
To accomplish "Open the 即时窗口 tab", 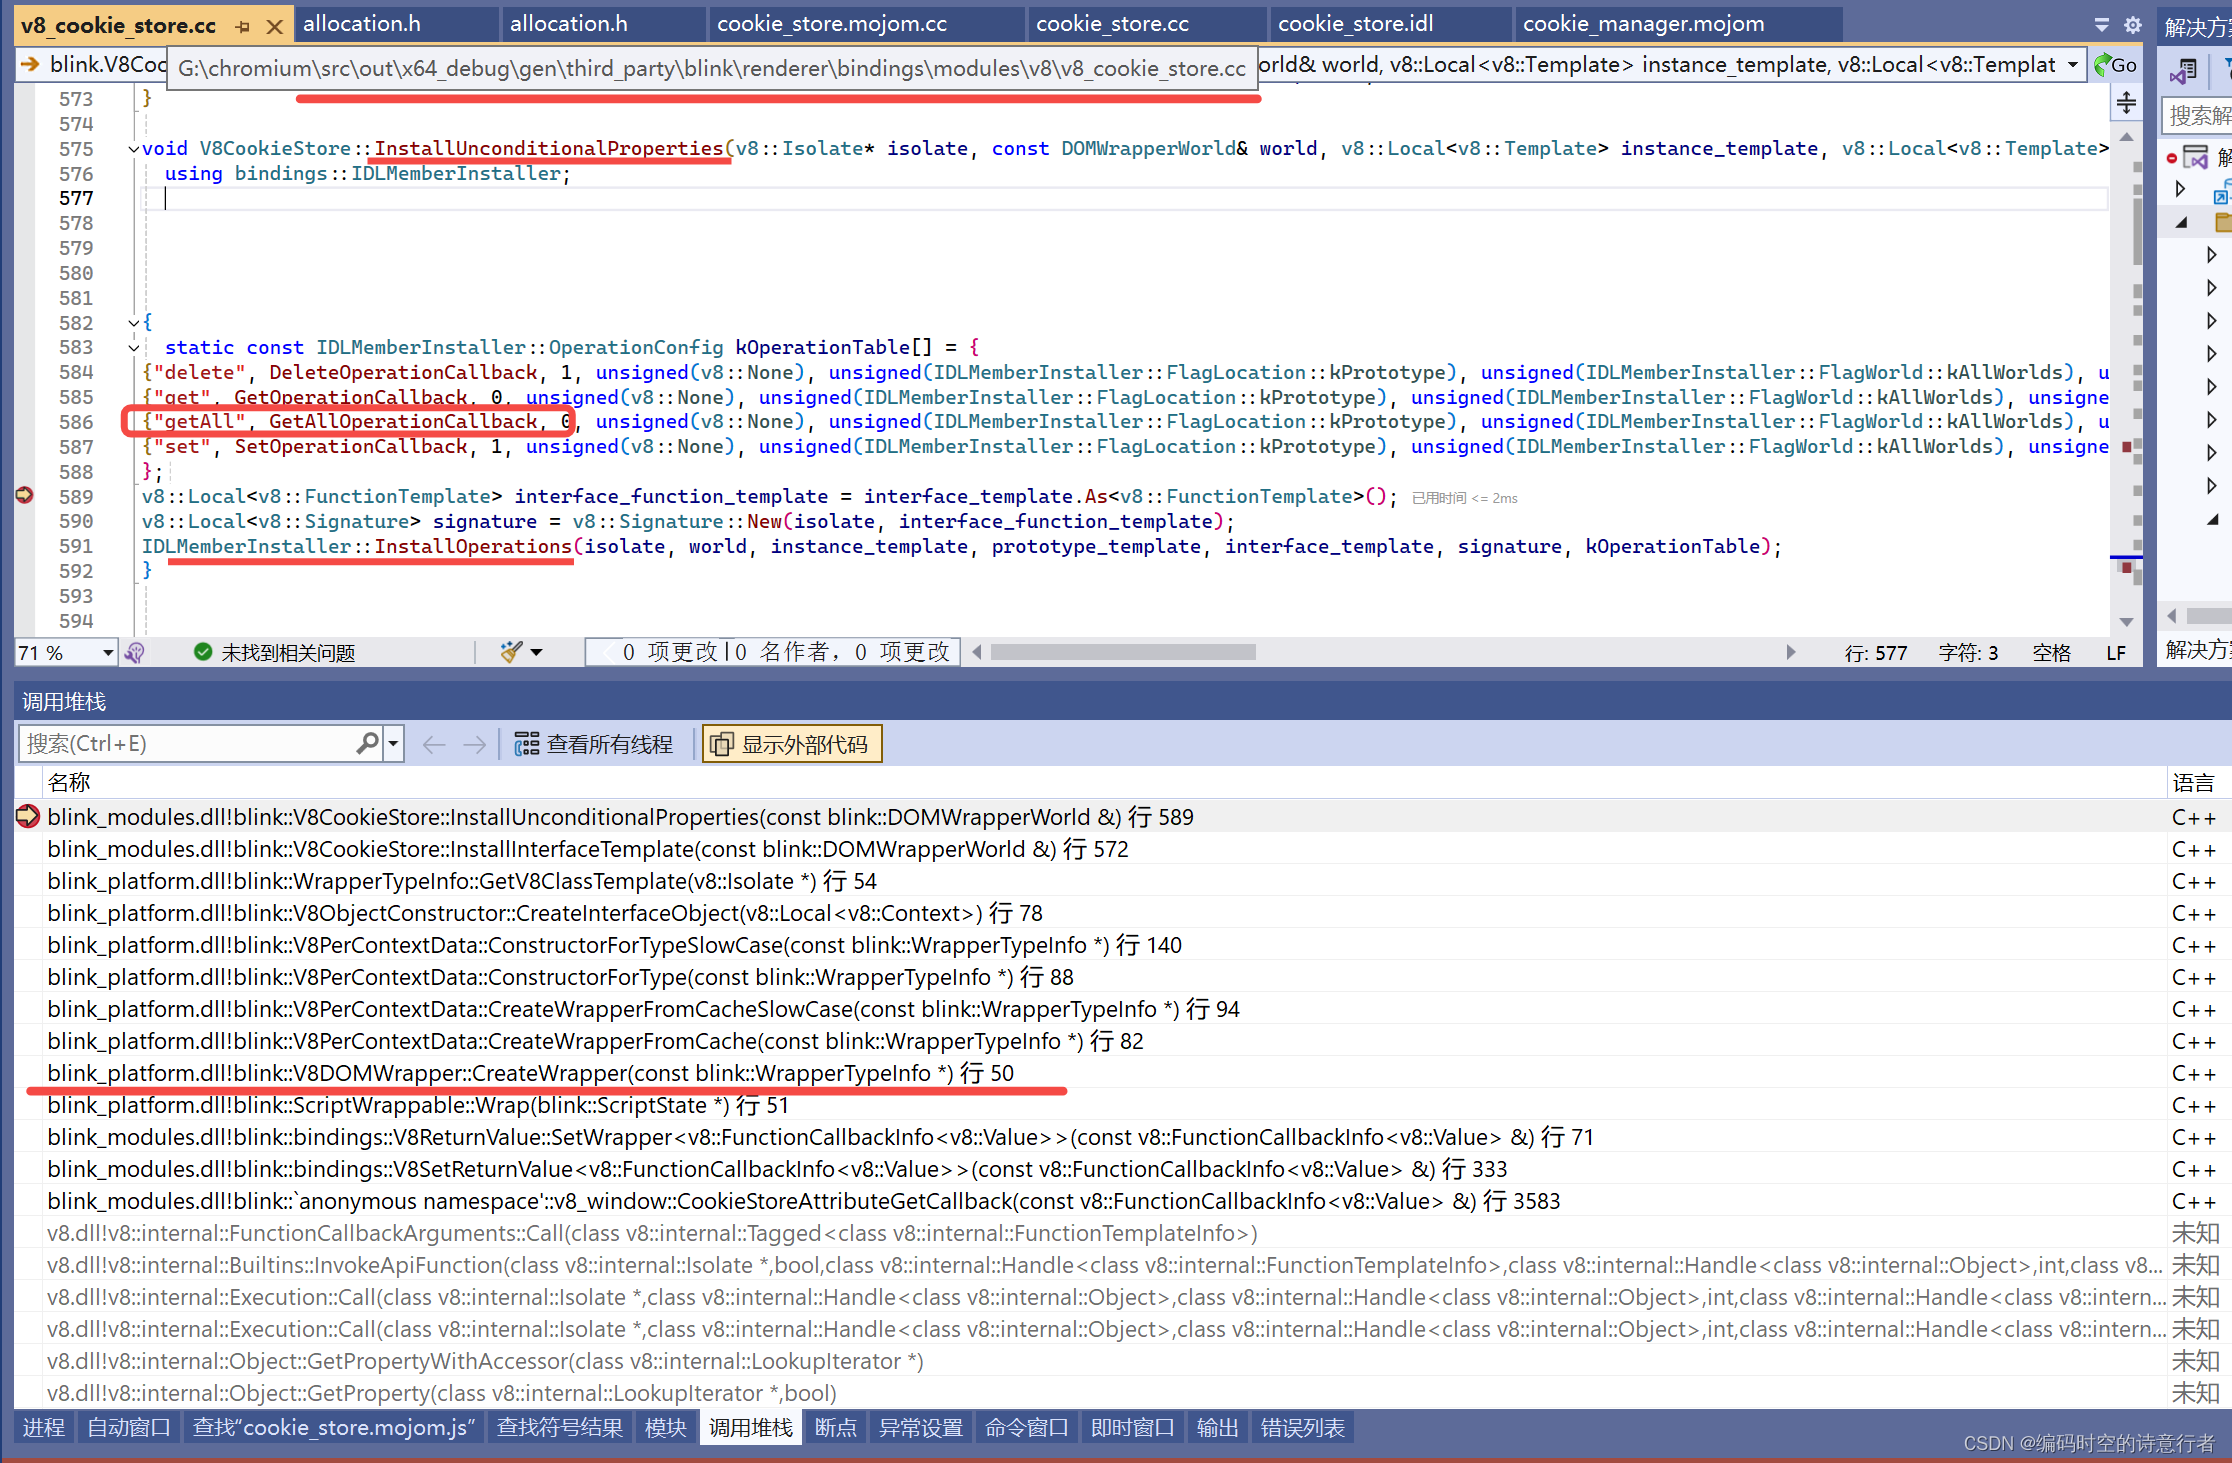I will [1133, 1428].
